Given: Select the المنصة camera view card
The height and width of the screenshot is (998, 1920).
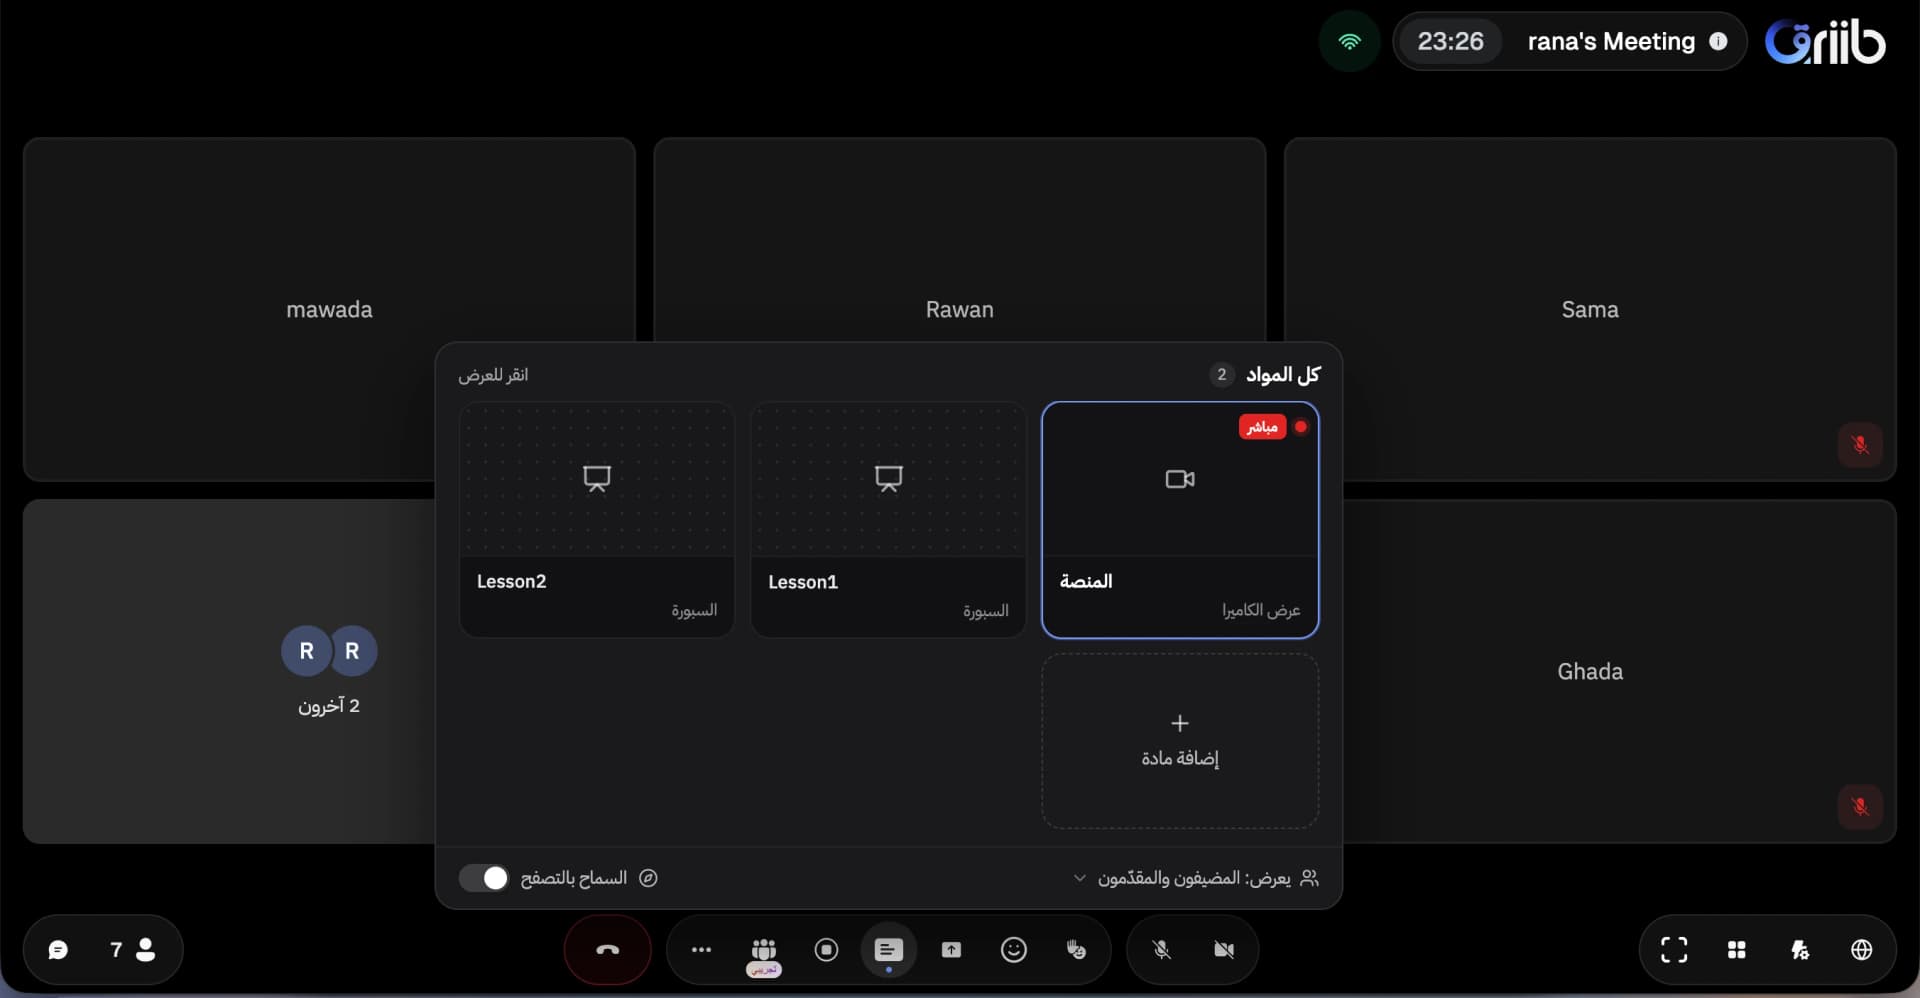Looking at the screenshot, I should tap(1180, 519).
